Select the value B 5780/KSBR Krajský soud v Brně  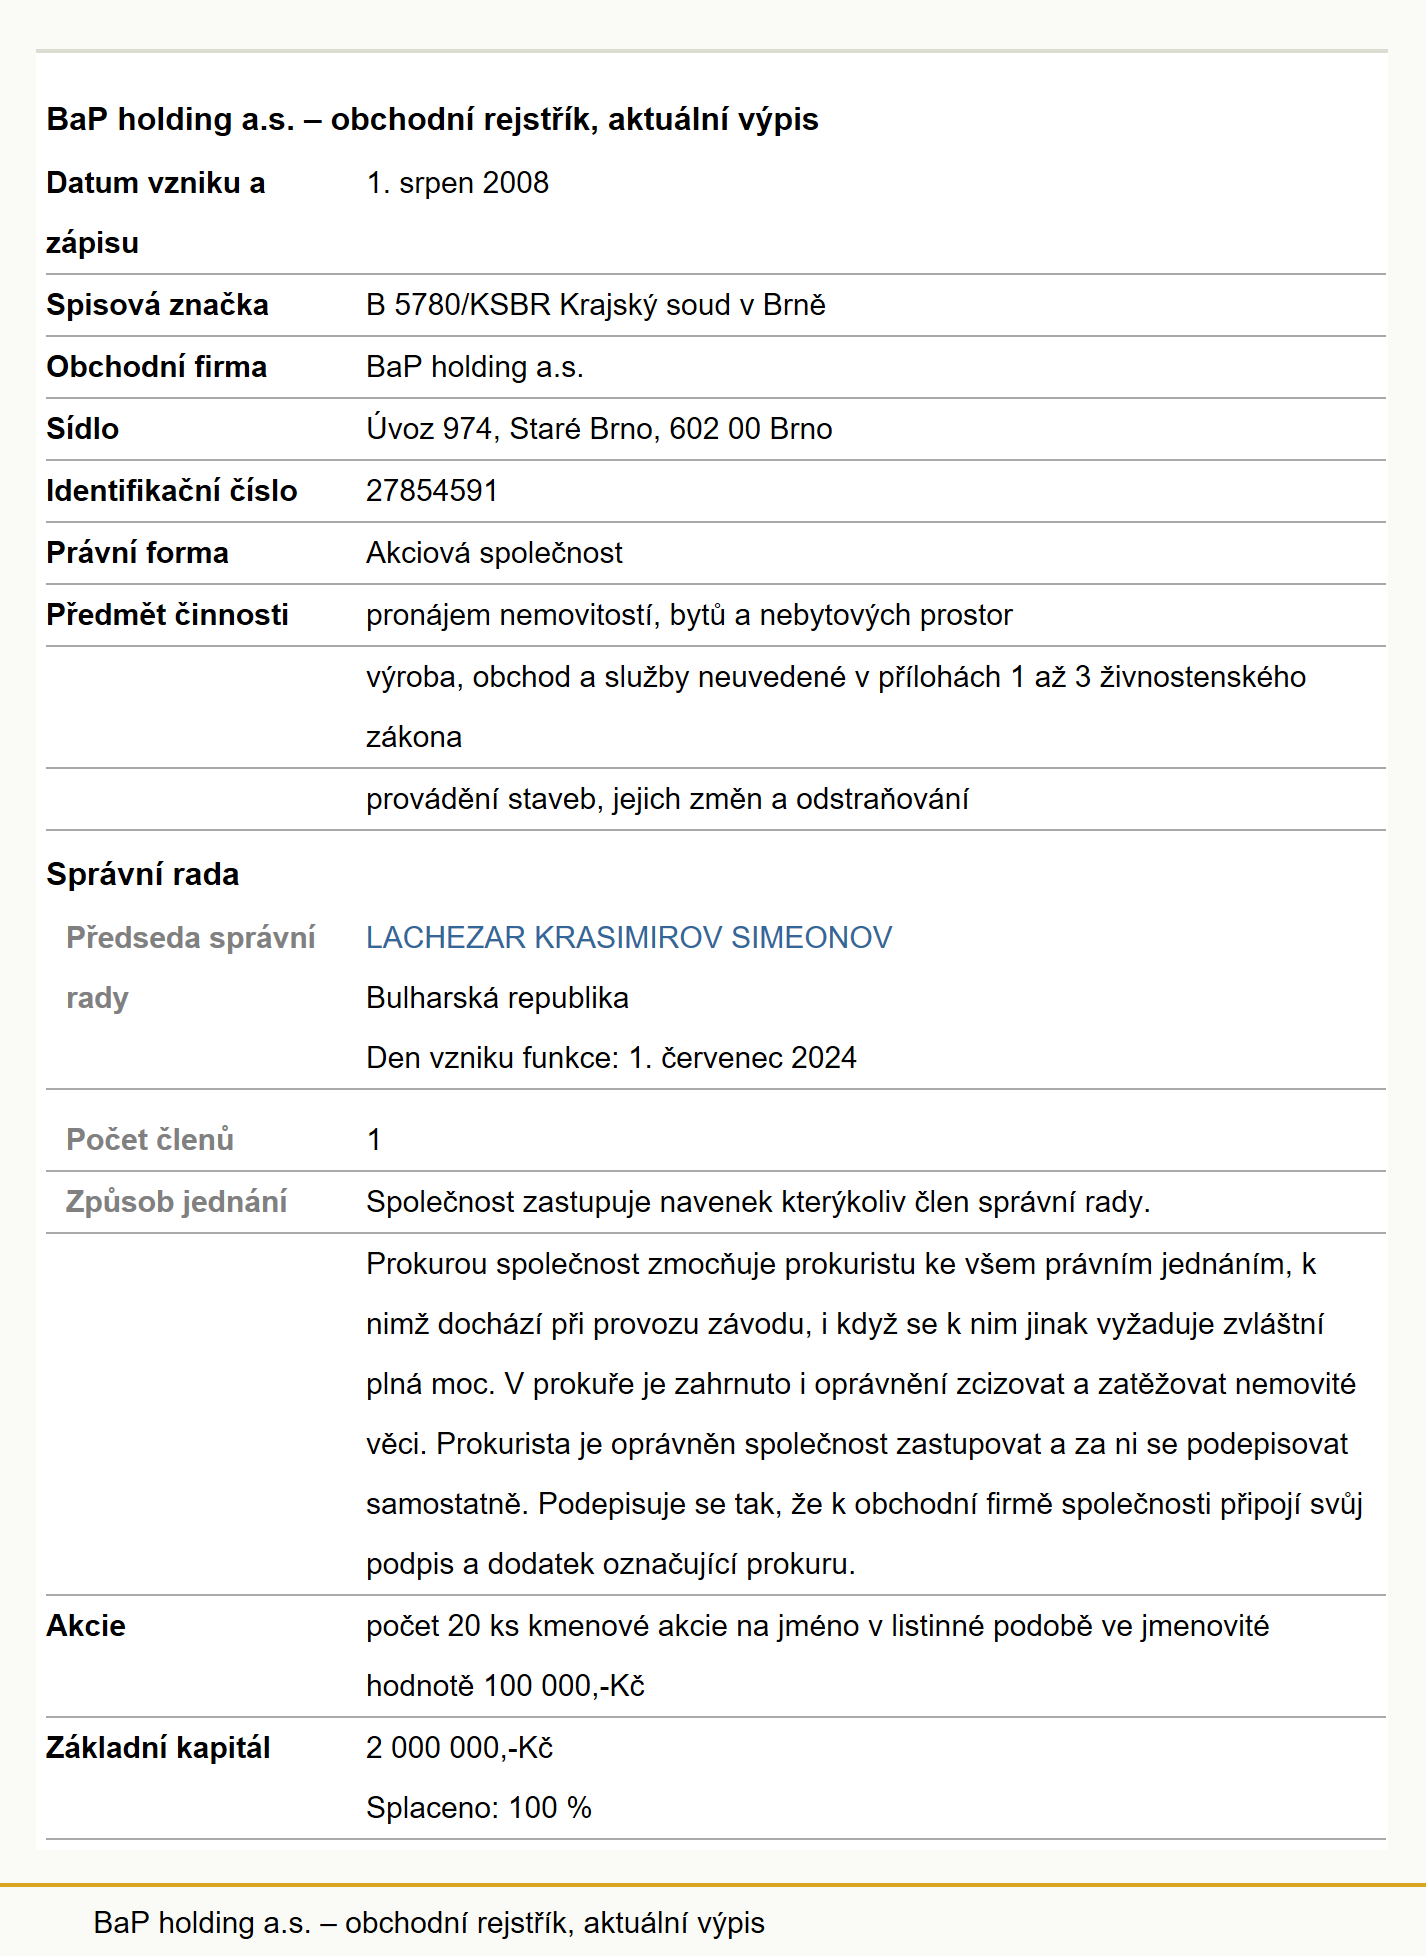596,305
